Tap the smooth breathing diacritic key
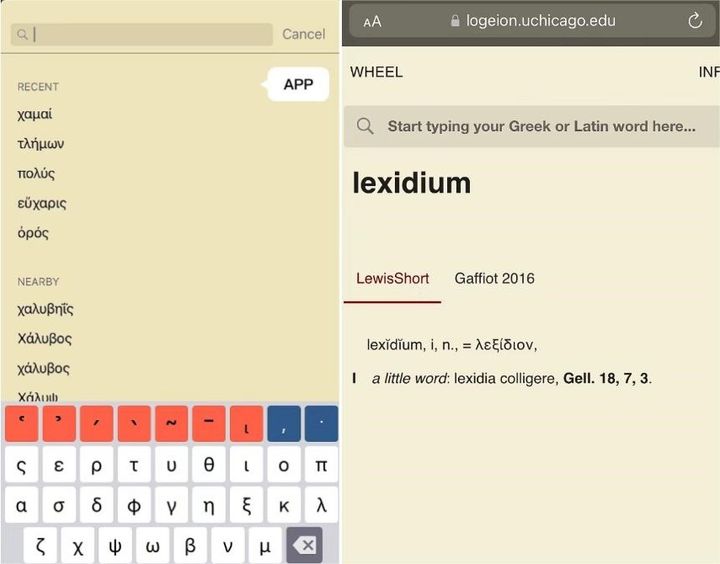 pyautogui.click(x=59, y=423)
